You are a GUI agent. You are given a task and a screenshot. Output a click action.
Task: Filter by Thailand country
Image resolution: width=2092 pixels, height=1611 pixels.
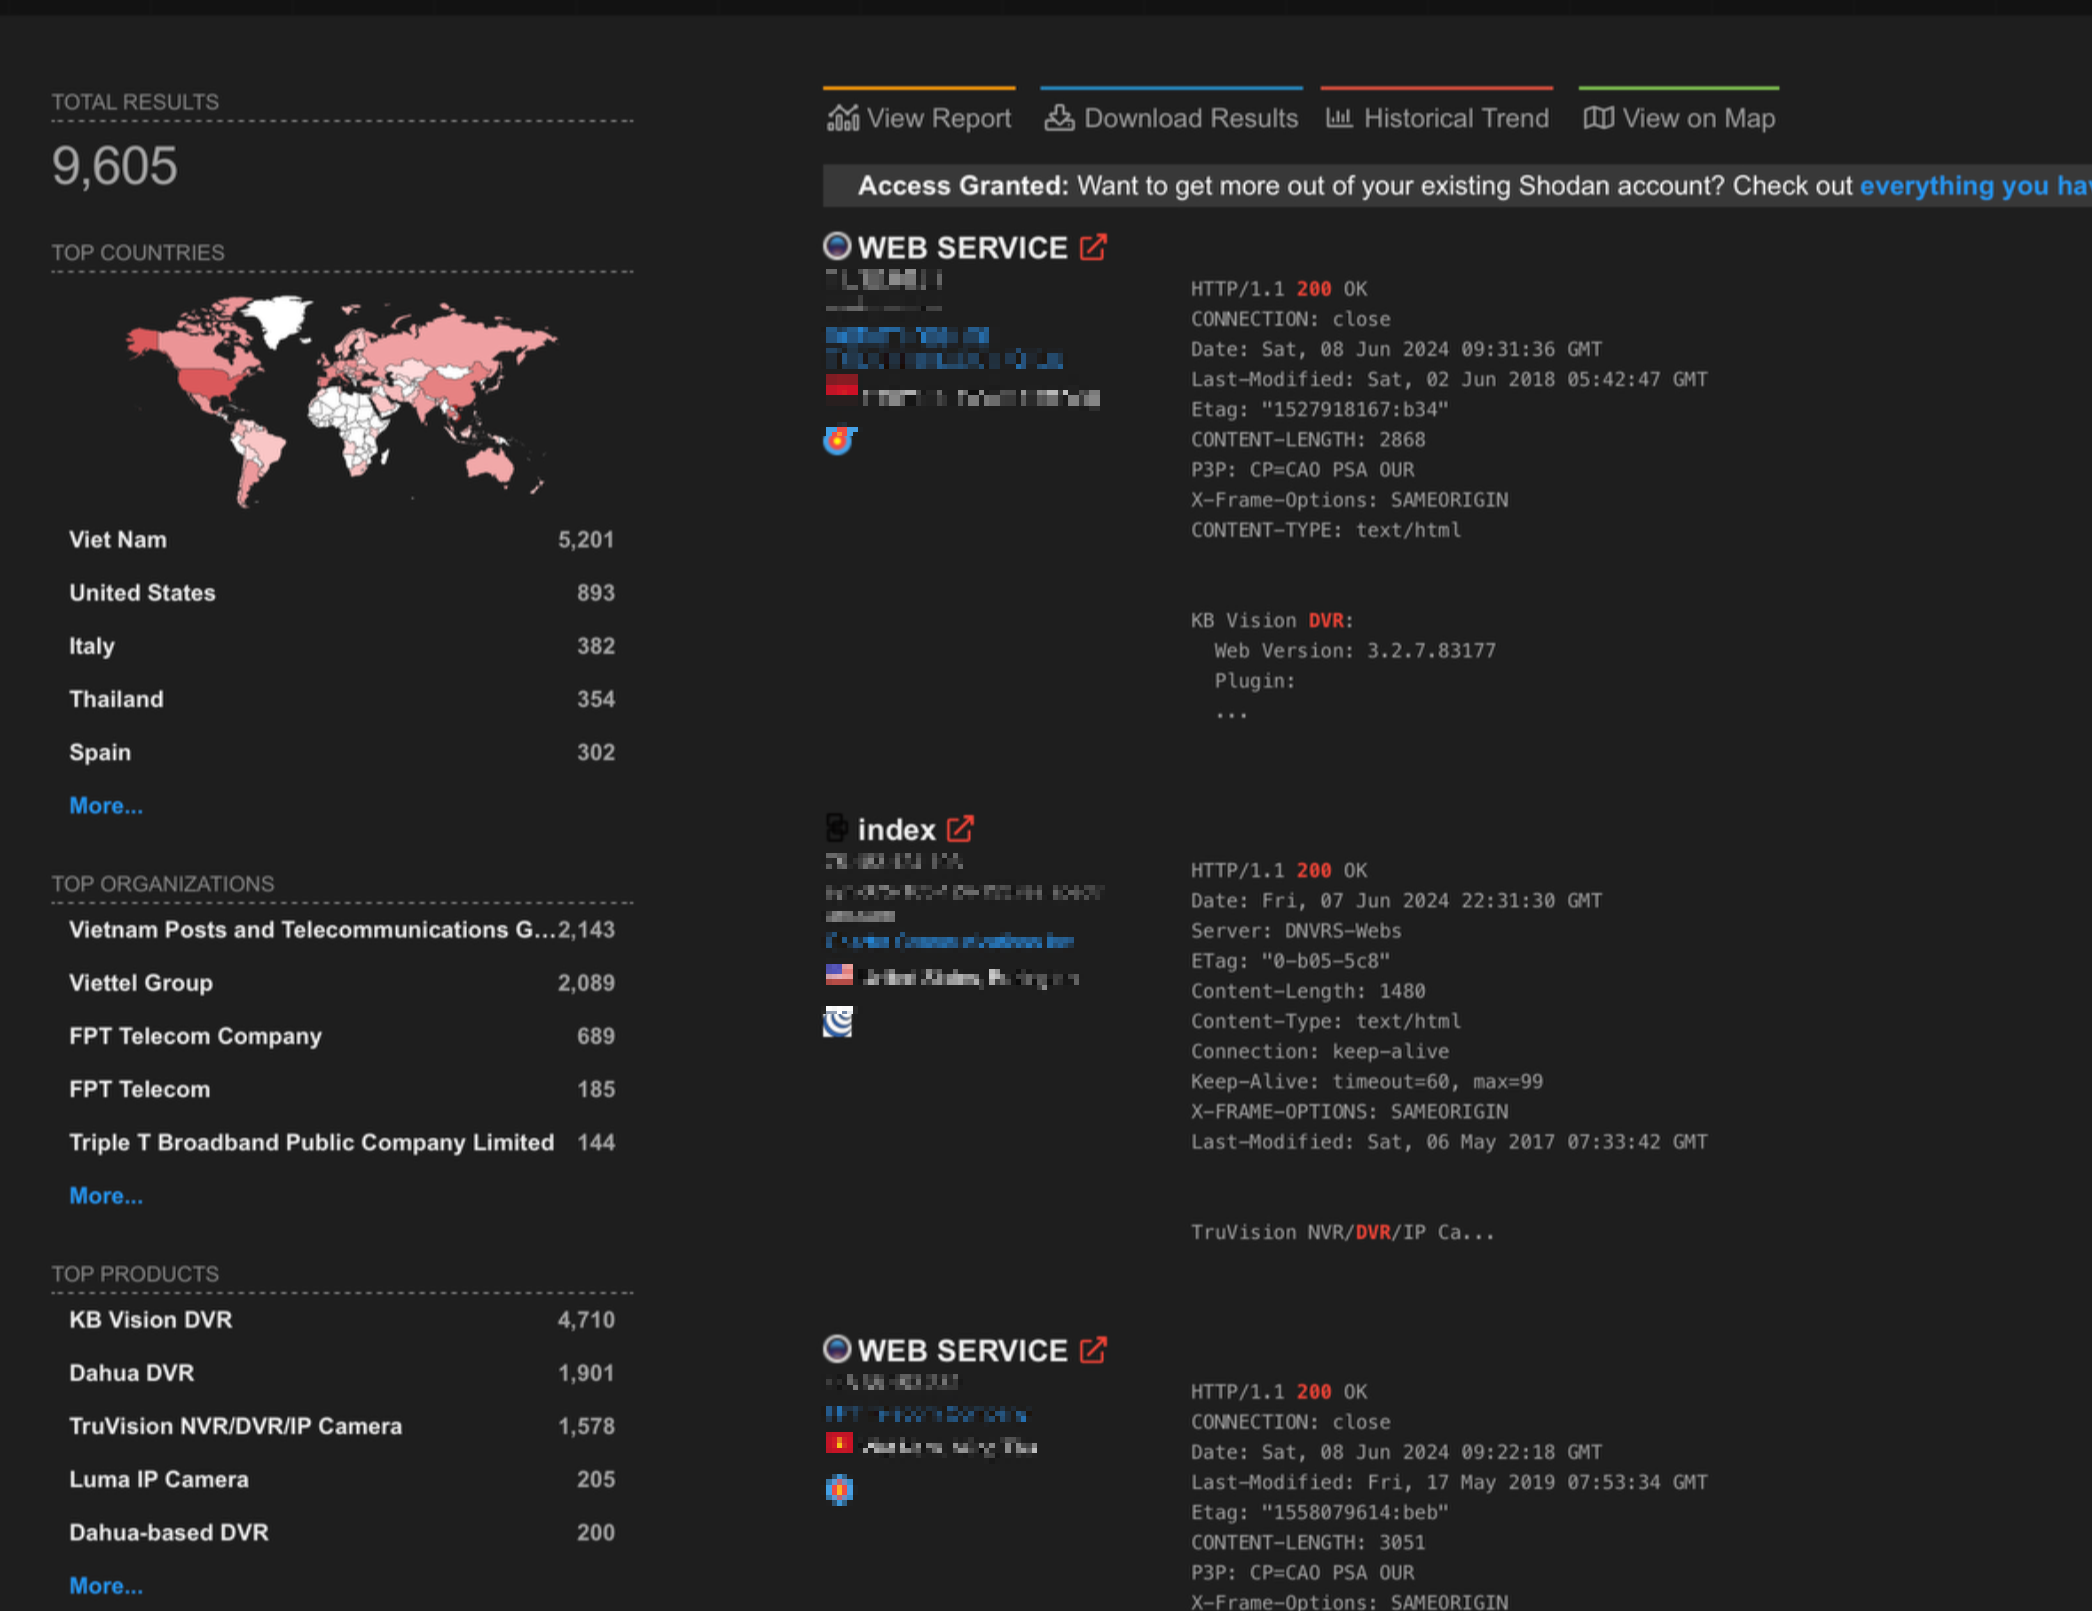click(x=342, y=699)
